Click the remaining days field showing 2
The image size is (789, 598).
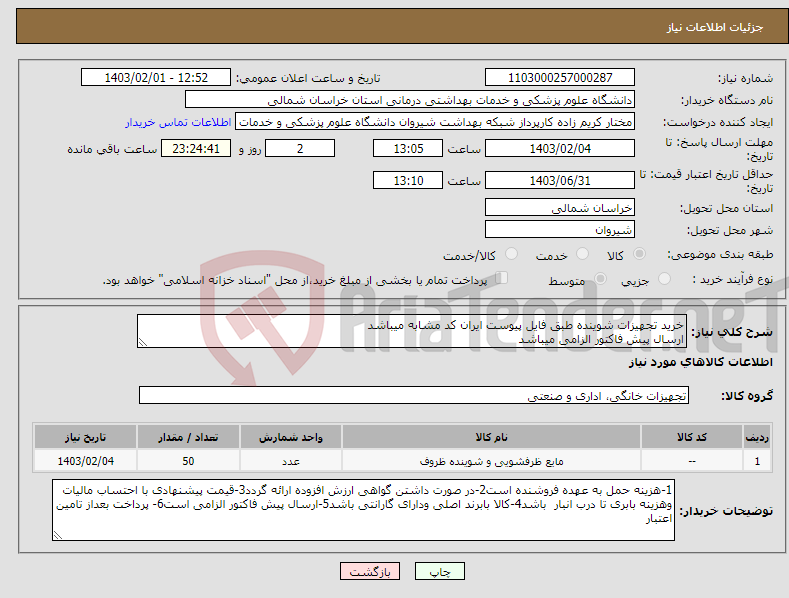(300, 148)
